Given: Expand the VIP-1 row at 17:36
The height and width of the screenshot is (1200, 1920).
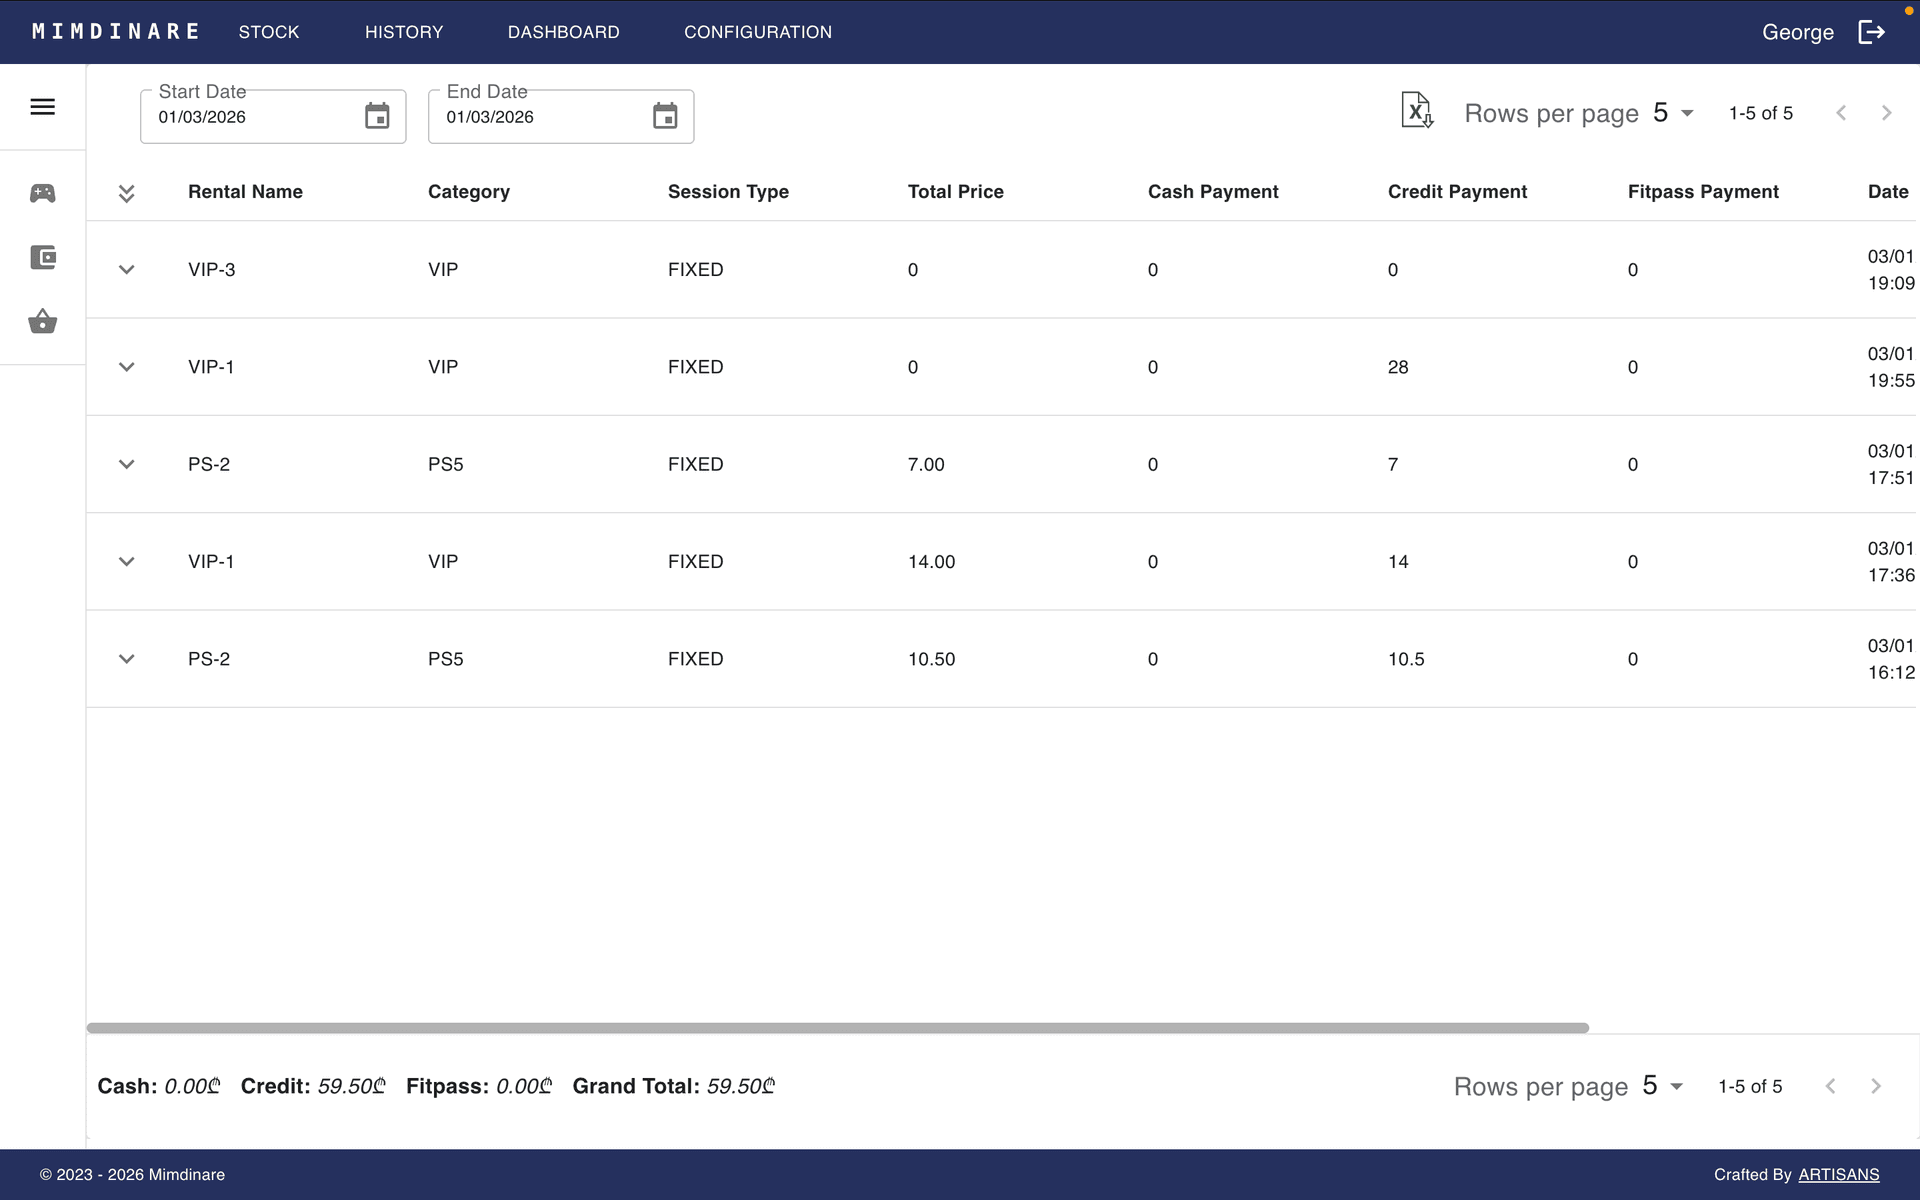Looking at the screenshot, I should pos(126,562).
